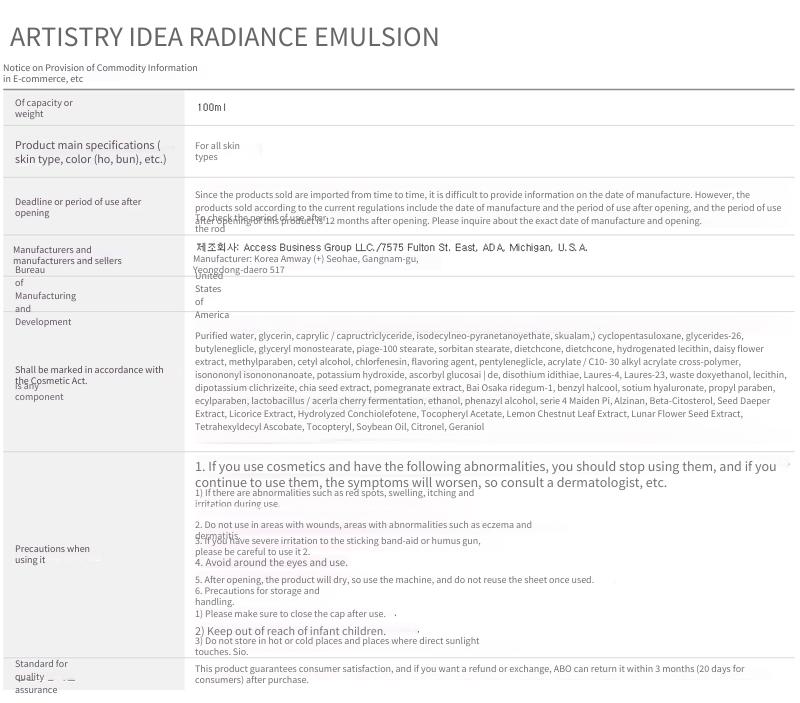Click the ingredients paragraph starting "Purified water, glycerin"
The height and width of the screenshot is (703, 800).
click(x=491, y=381)
